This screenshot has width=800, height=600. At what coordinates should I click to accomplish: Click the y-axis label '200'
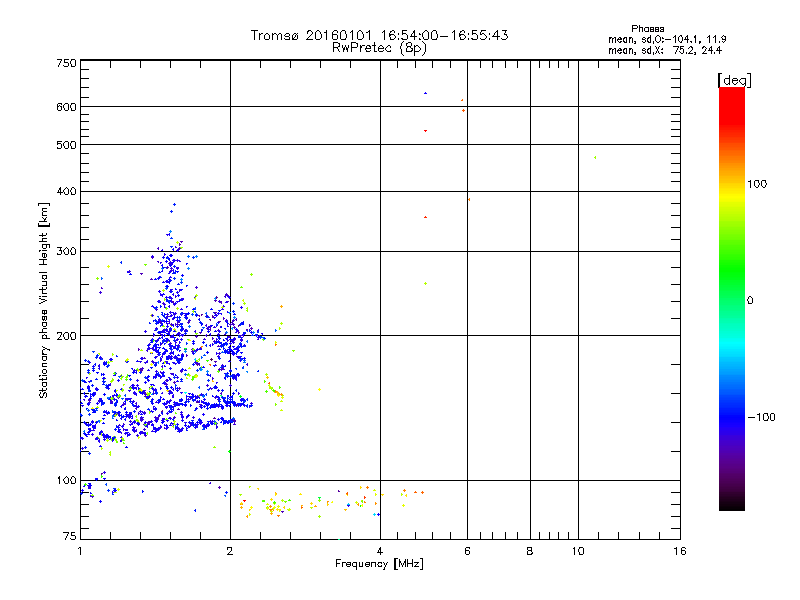pyautogui.click(x=66, y=336)
